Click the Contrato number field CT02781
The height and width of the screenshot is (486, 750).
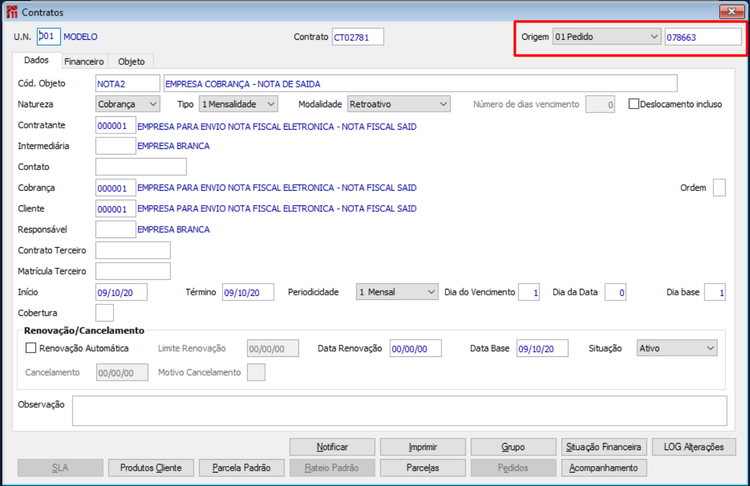click(358, 37)
